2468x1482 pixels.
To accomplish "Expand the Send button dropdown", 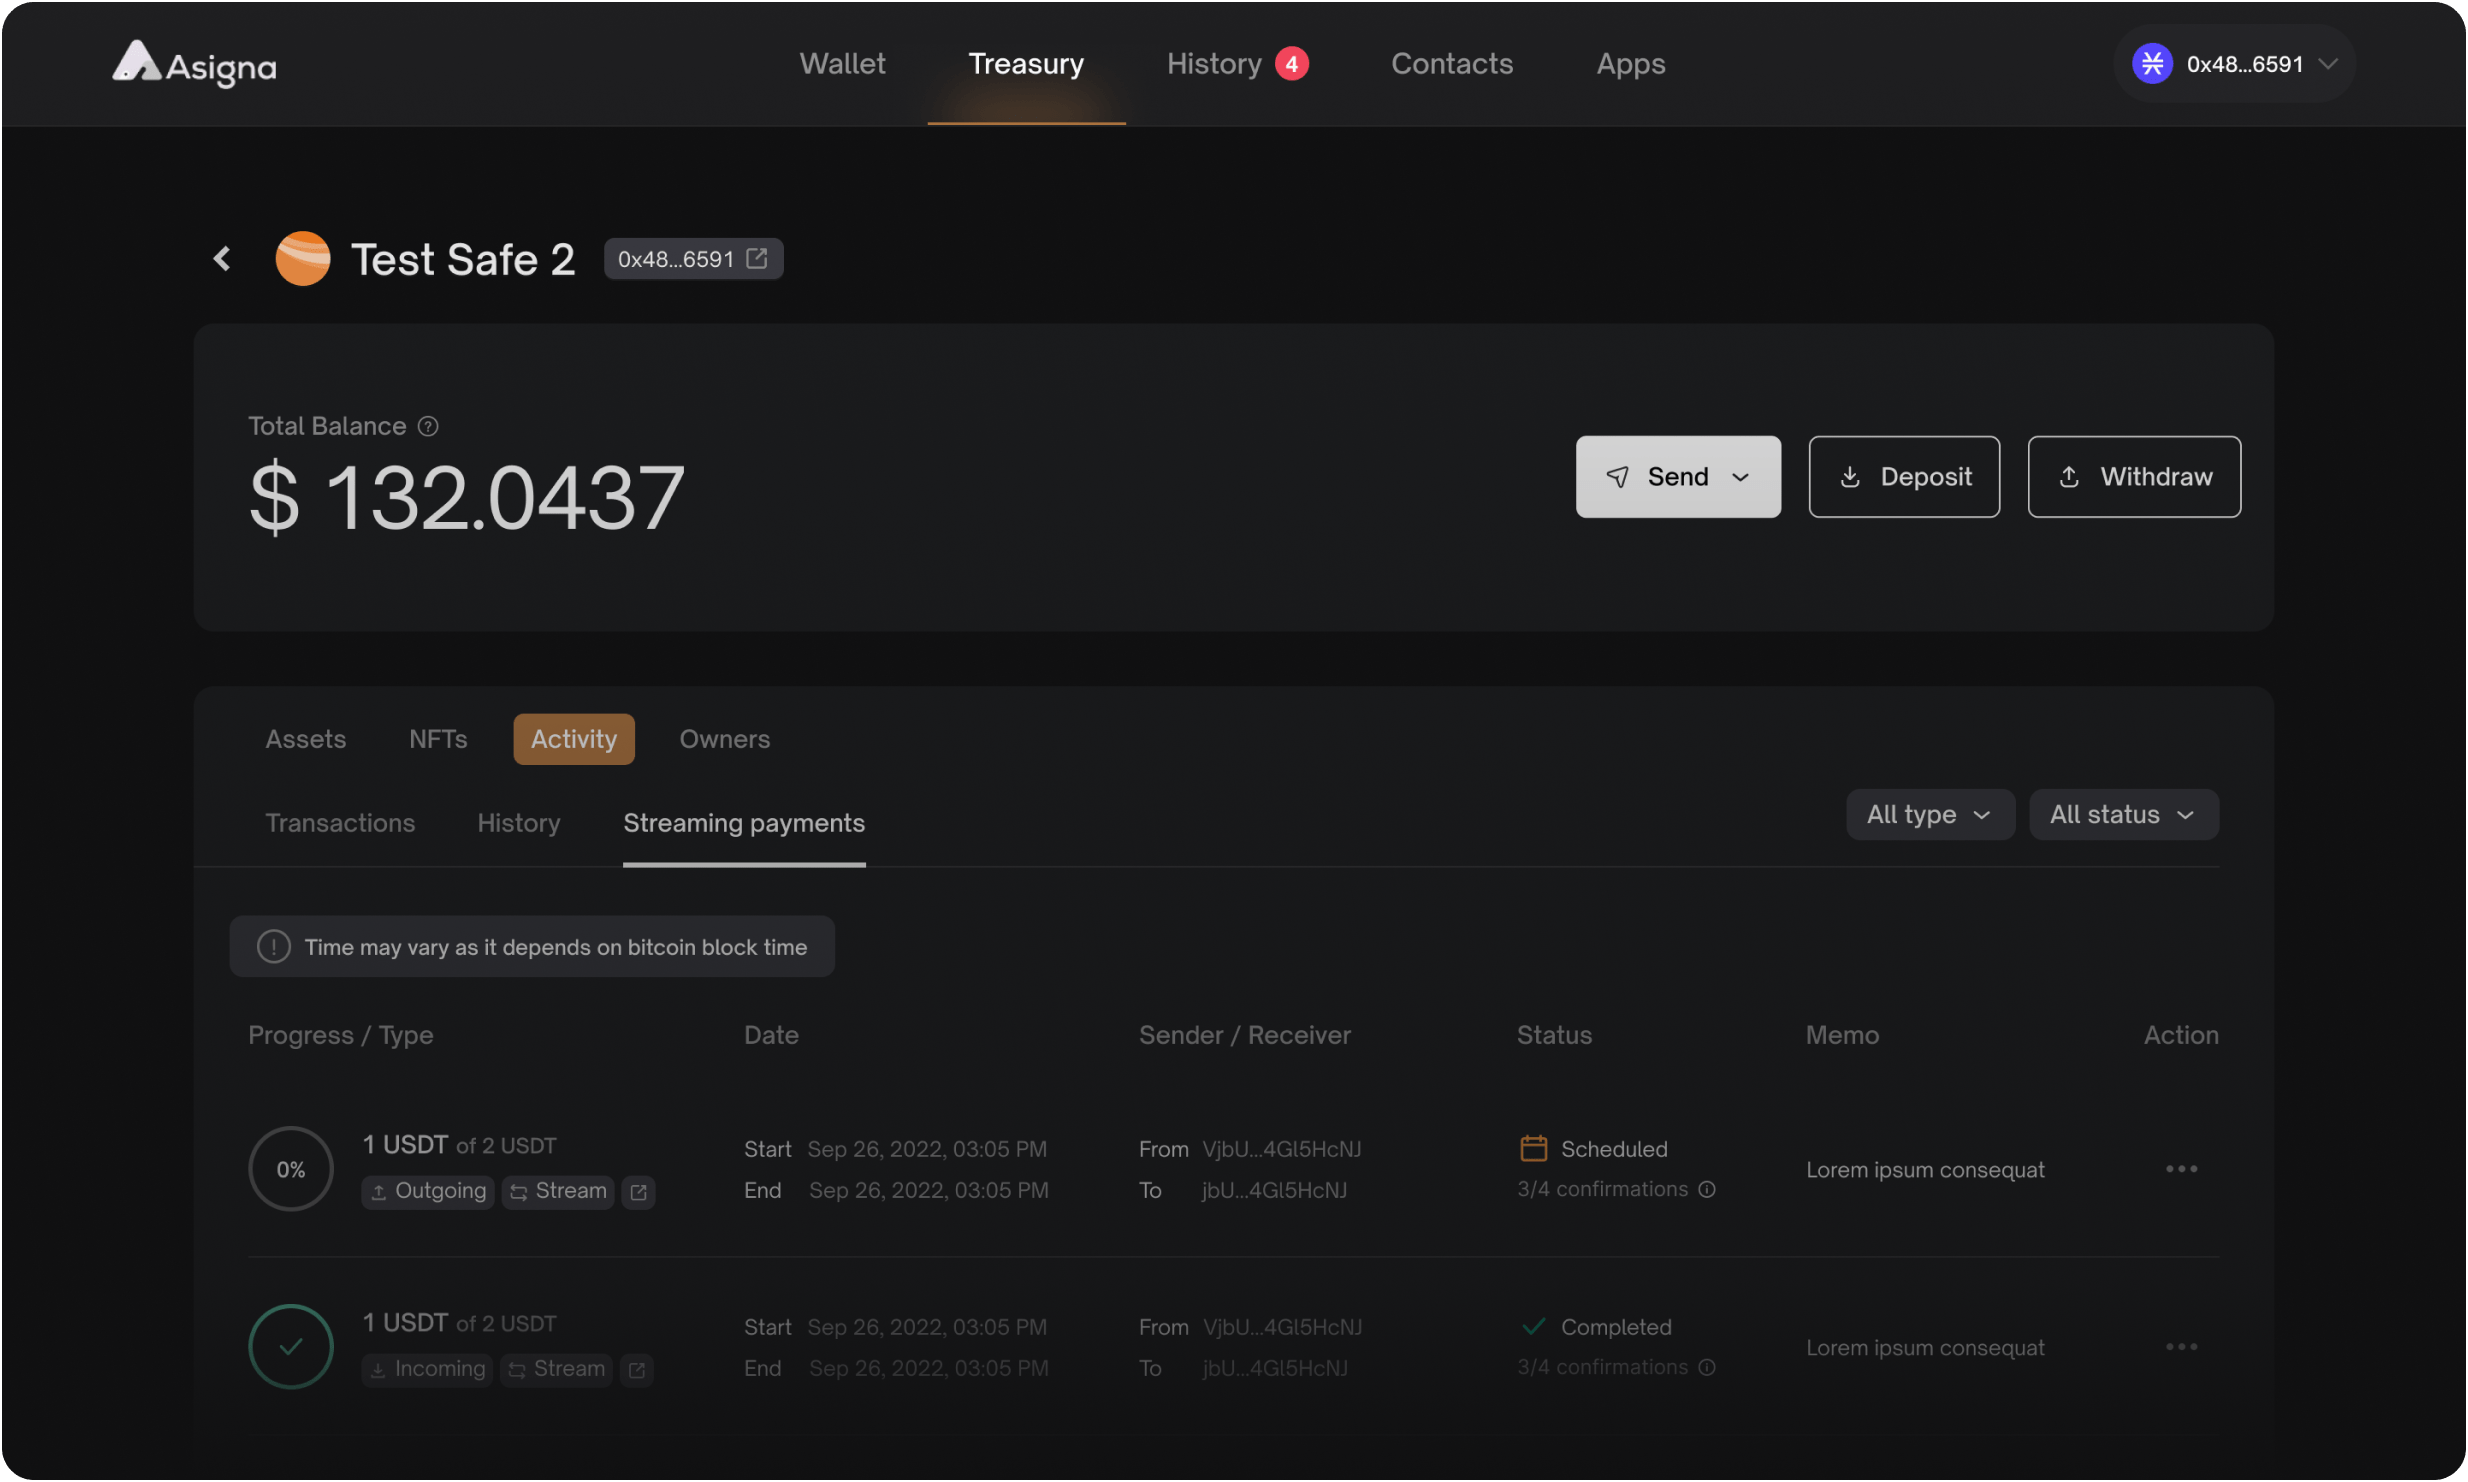I will point(1740,478).
